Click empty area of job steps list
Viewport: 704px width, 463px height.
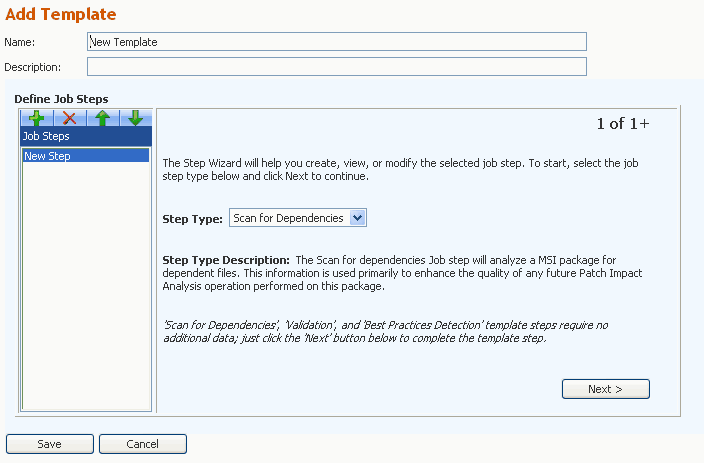point(86,286)
